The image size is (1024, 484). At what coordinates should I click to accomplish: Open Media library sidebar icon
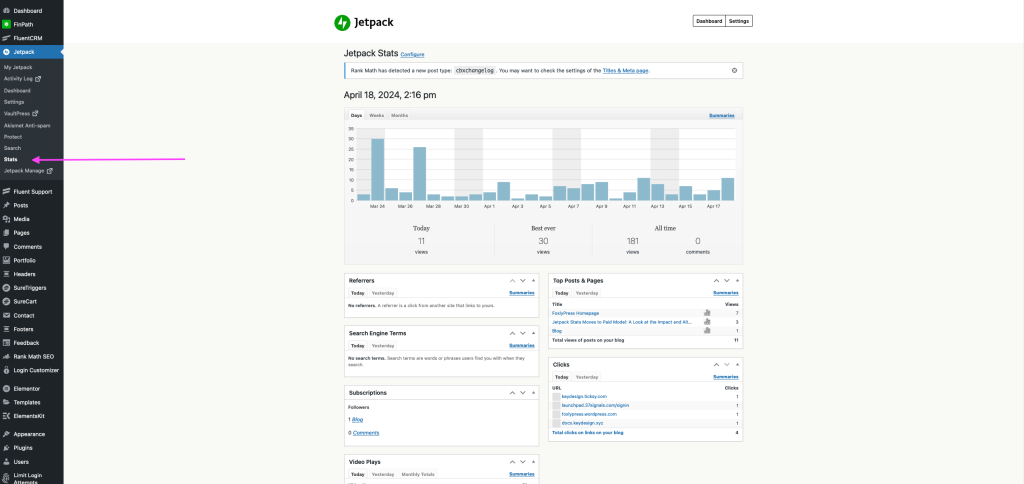[x=7, y=218]
